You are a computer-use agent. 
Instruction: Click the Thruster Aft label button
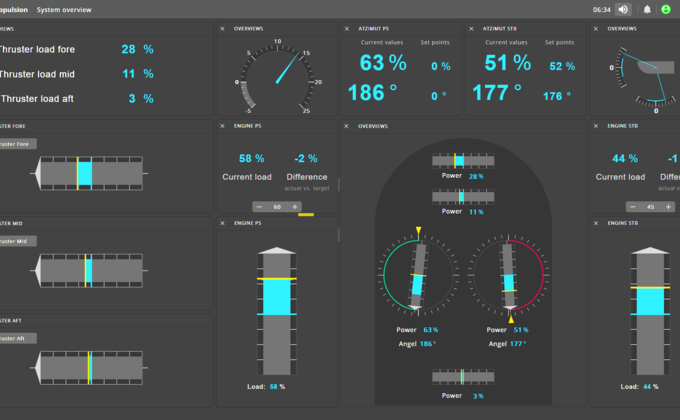tap(17, 338)
